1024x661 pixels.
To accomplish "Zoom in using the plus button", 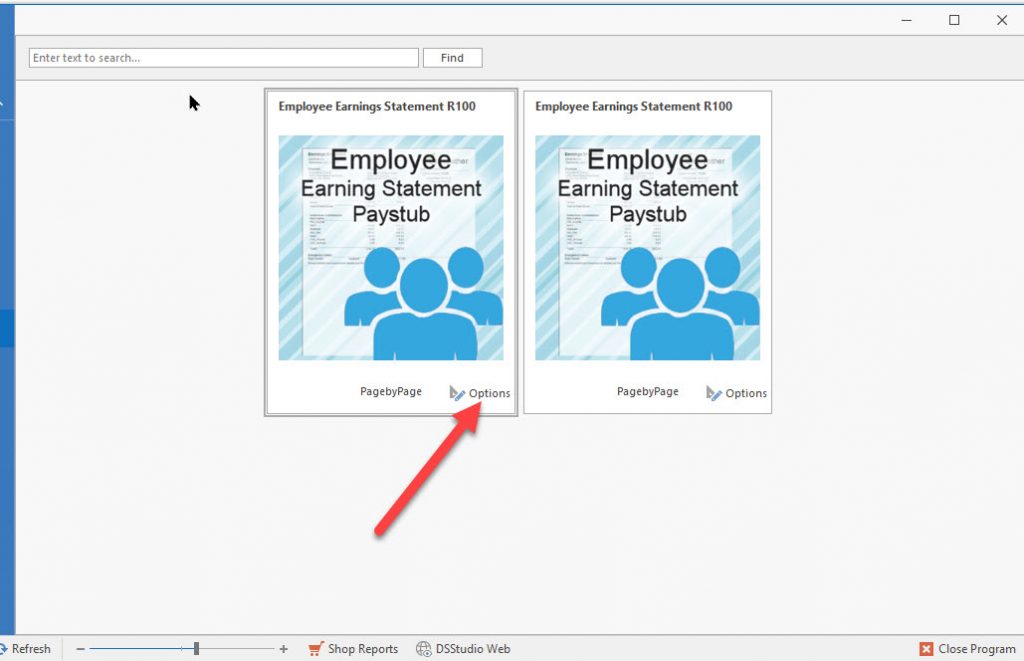I will pos(284,649).
